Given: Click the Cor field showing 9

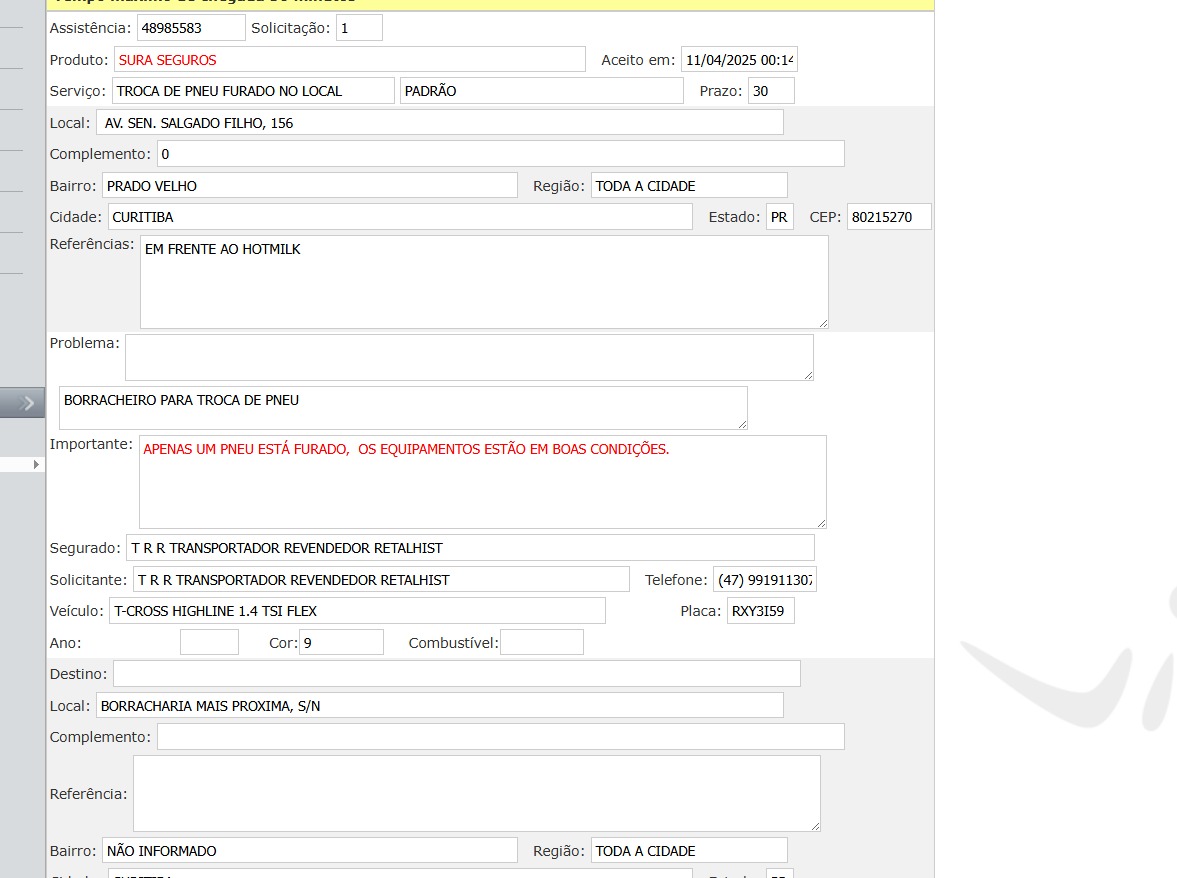Looking at the screenshot, I should point(342,642).
